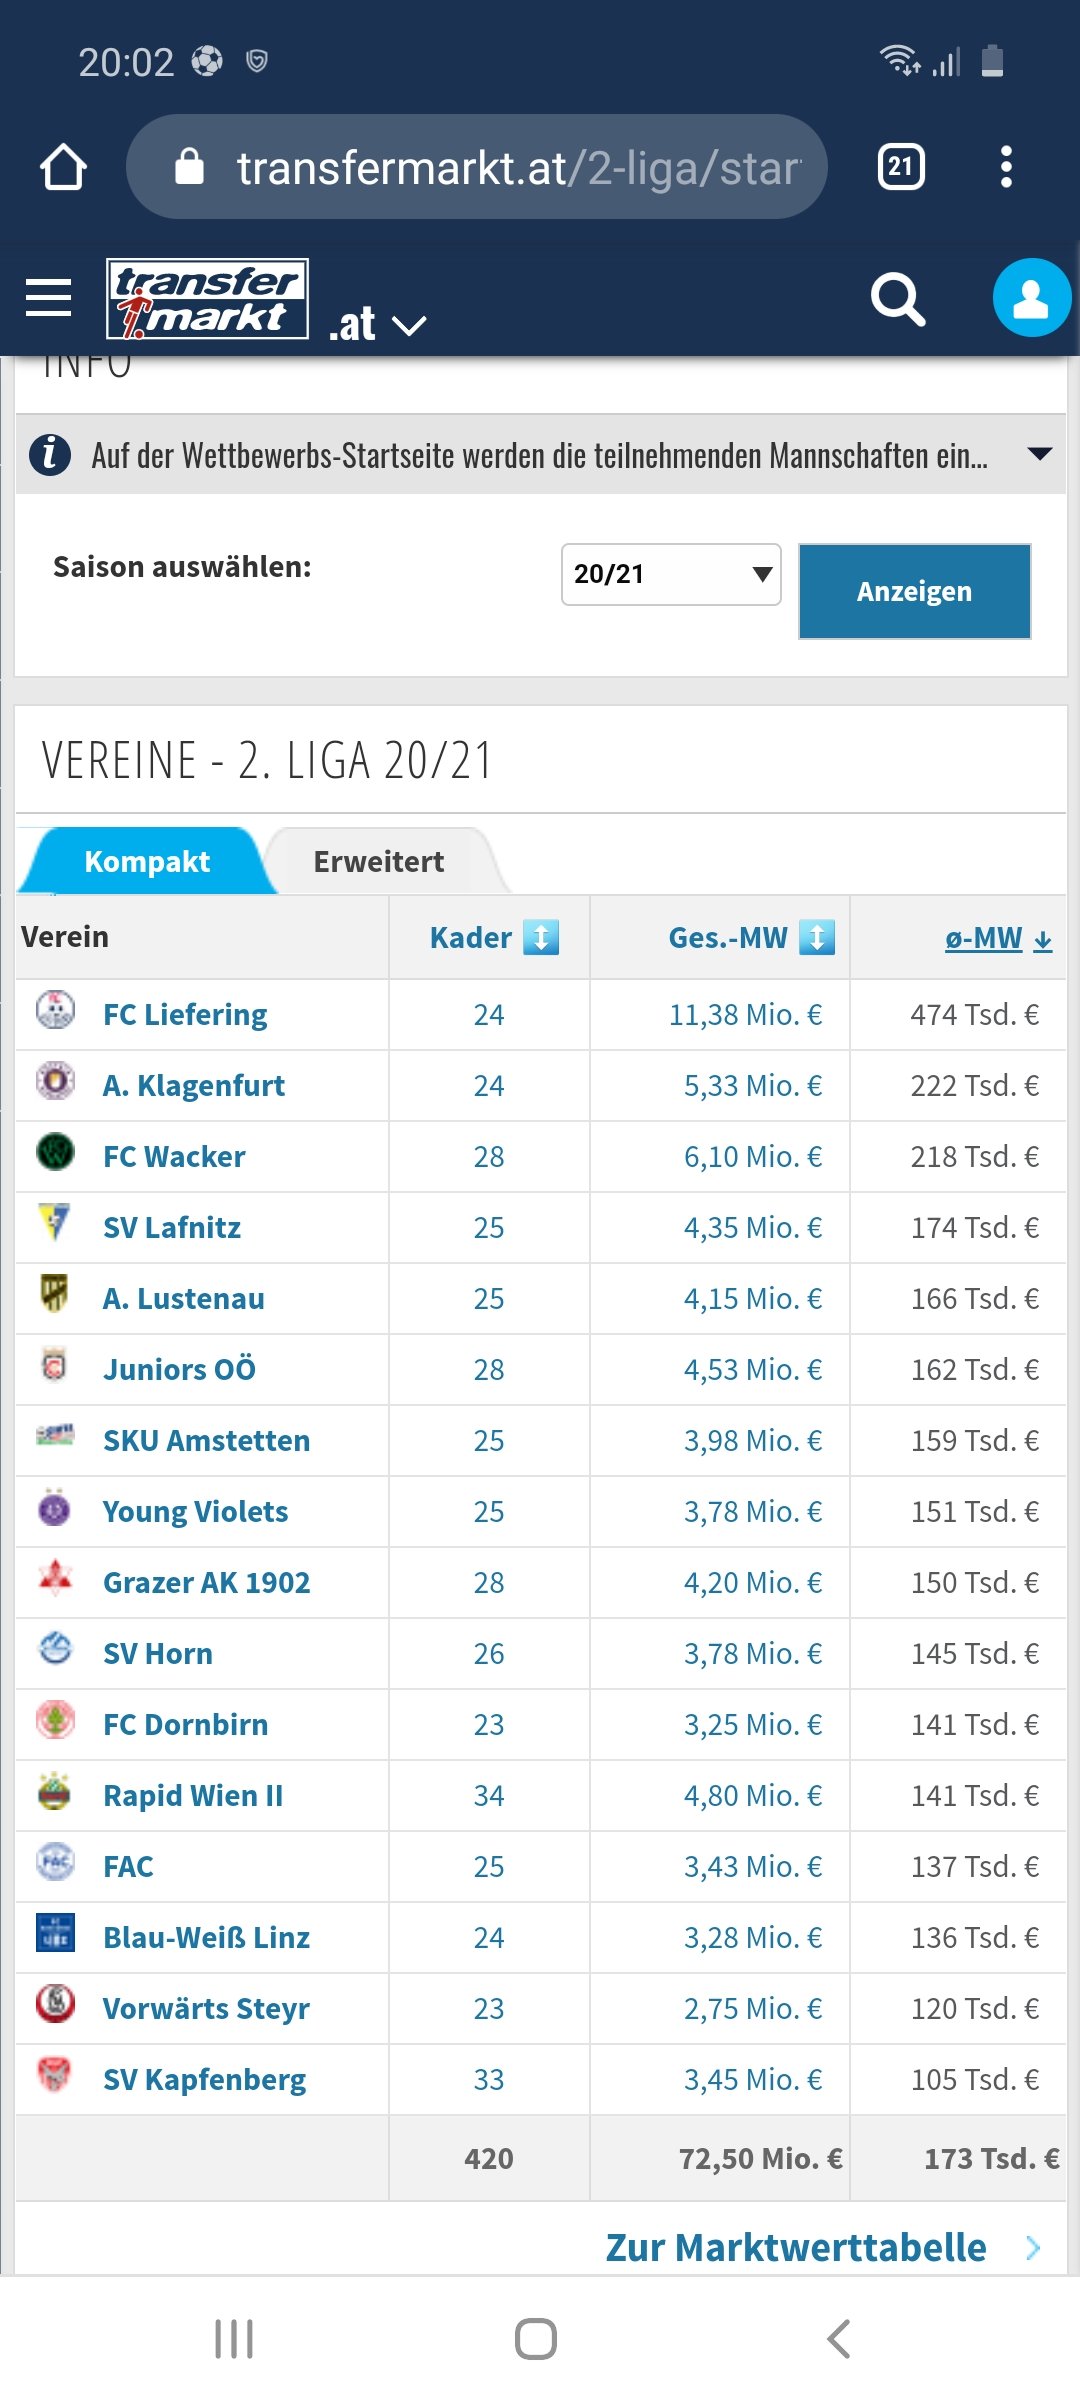Open the season dropdown showing 20/21
1080x2400 pixels.
pos(671,574)
